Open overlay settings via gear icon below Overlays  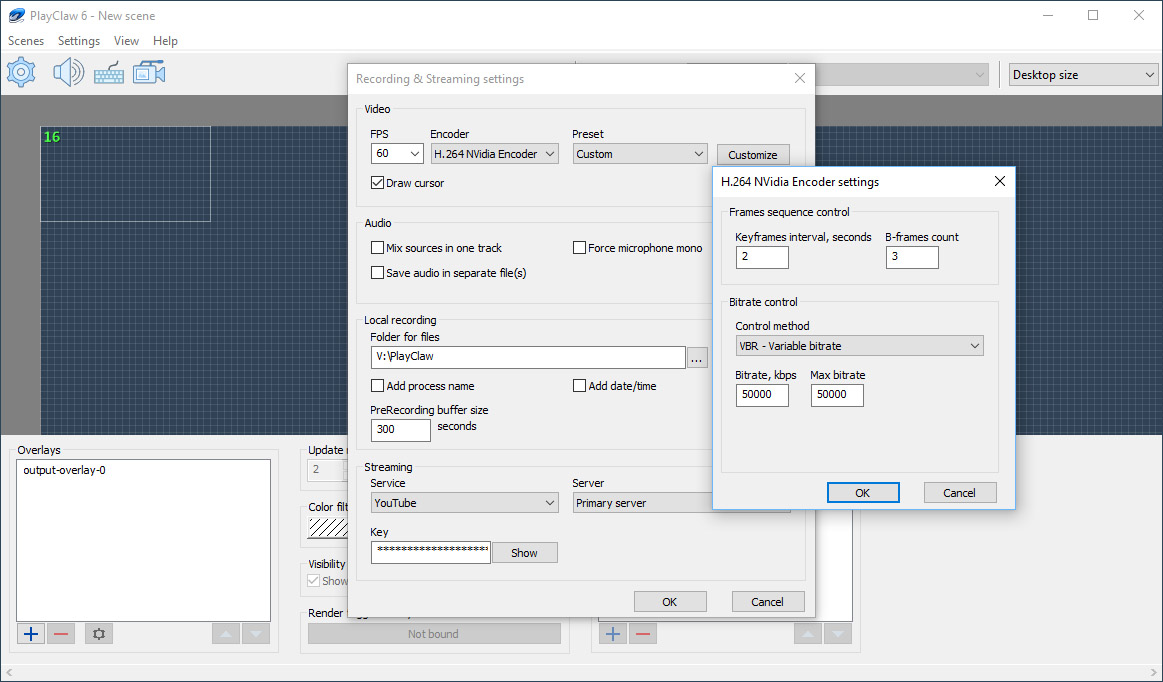[98, 633]
